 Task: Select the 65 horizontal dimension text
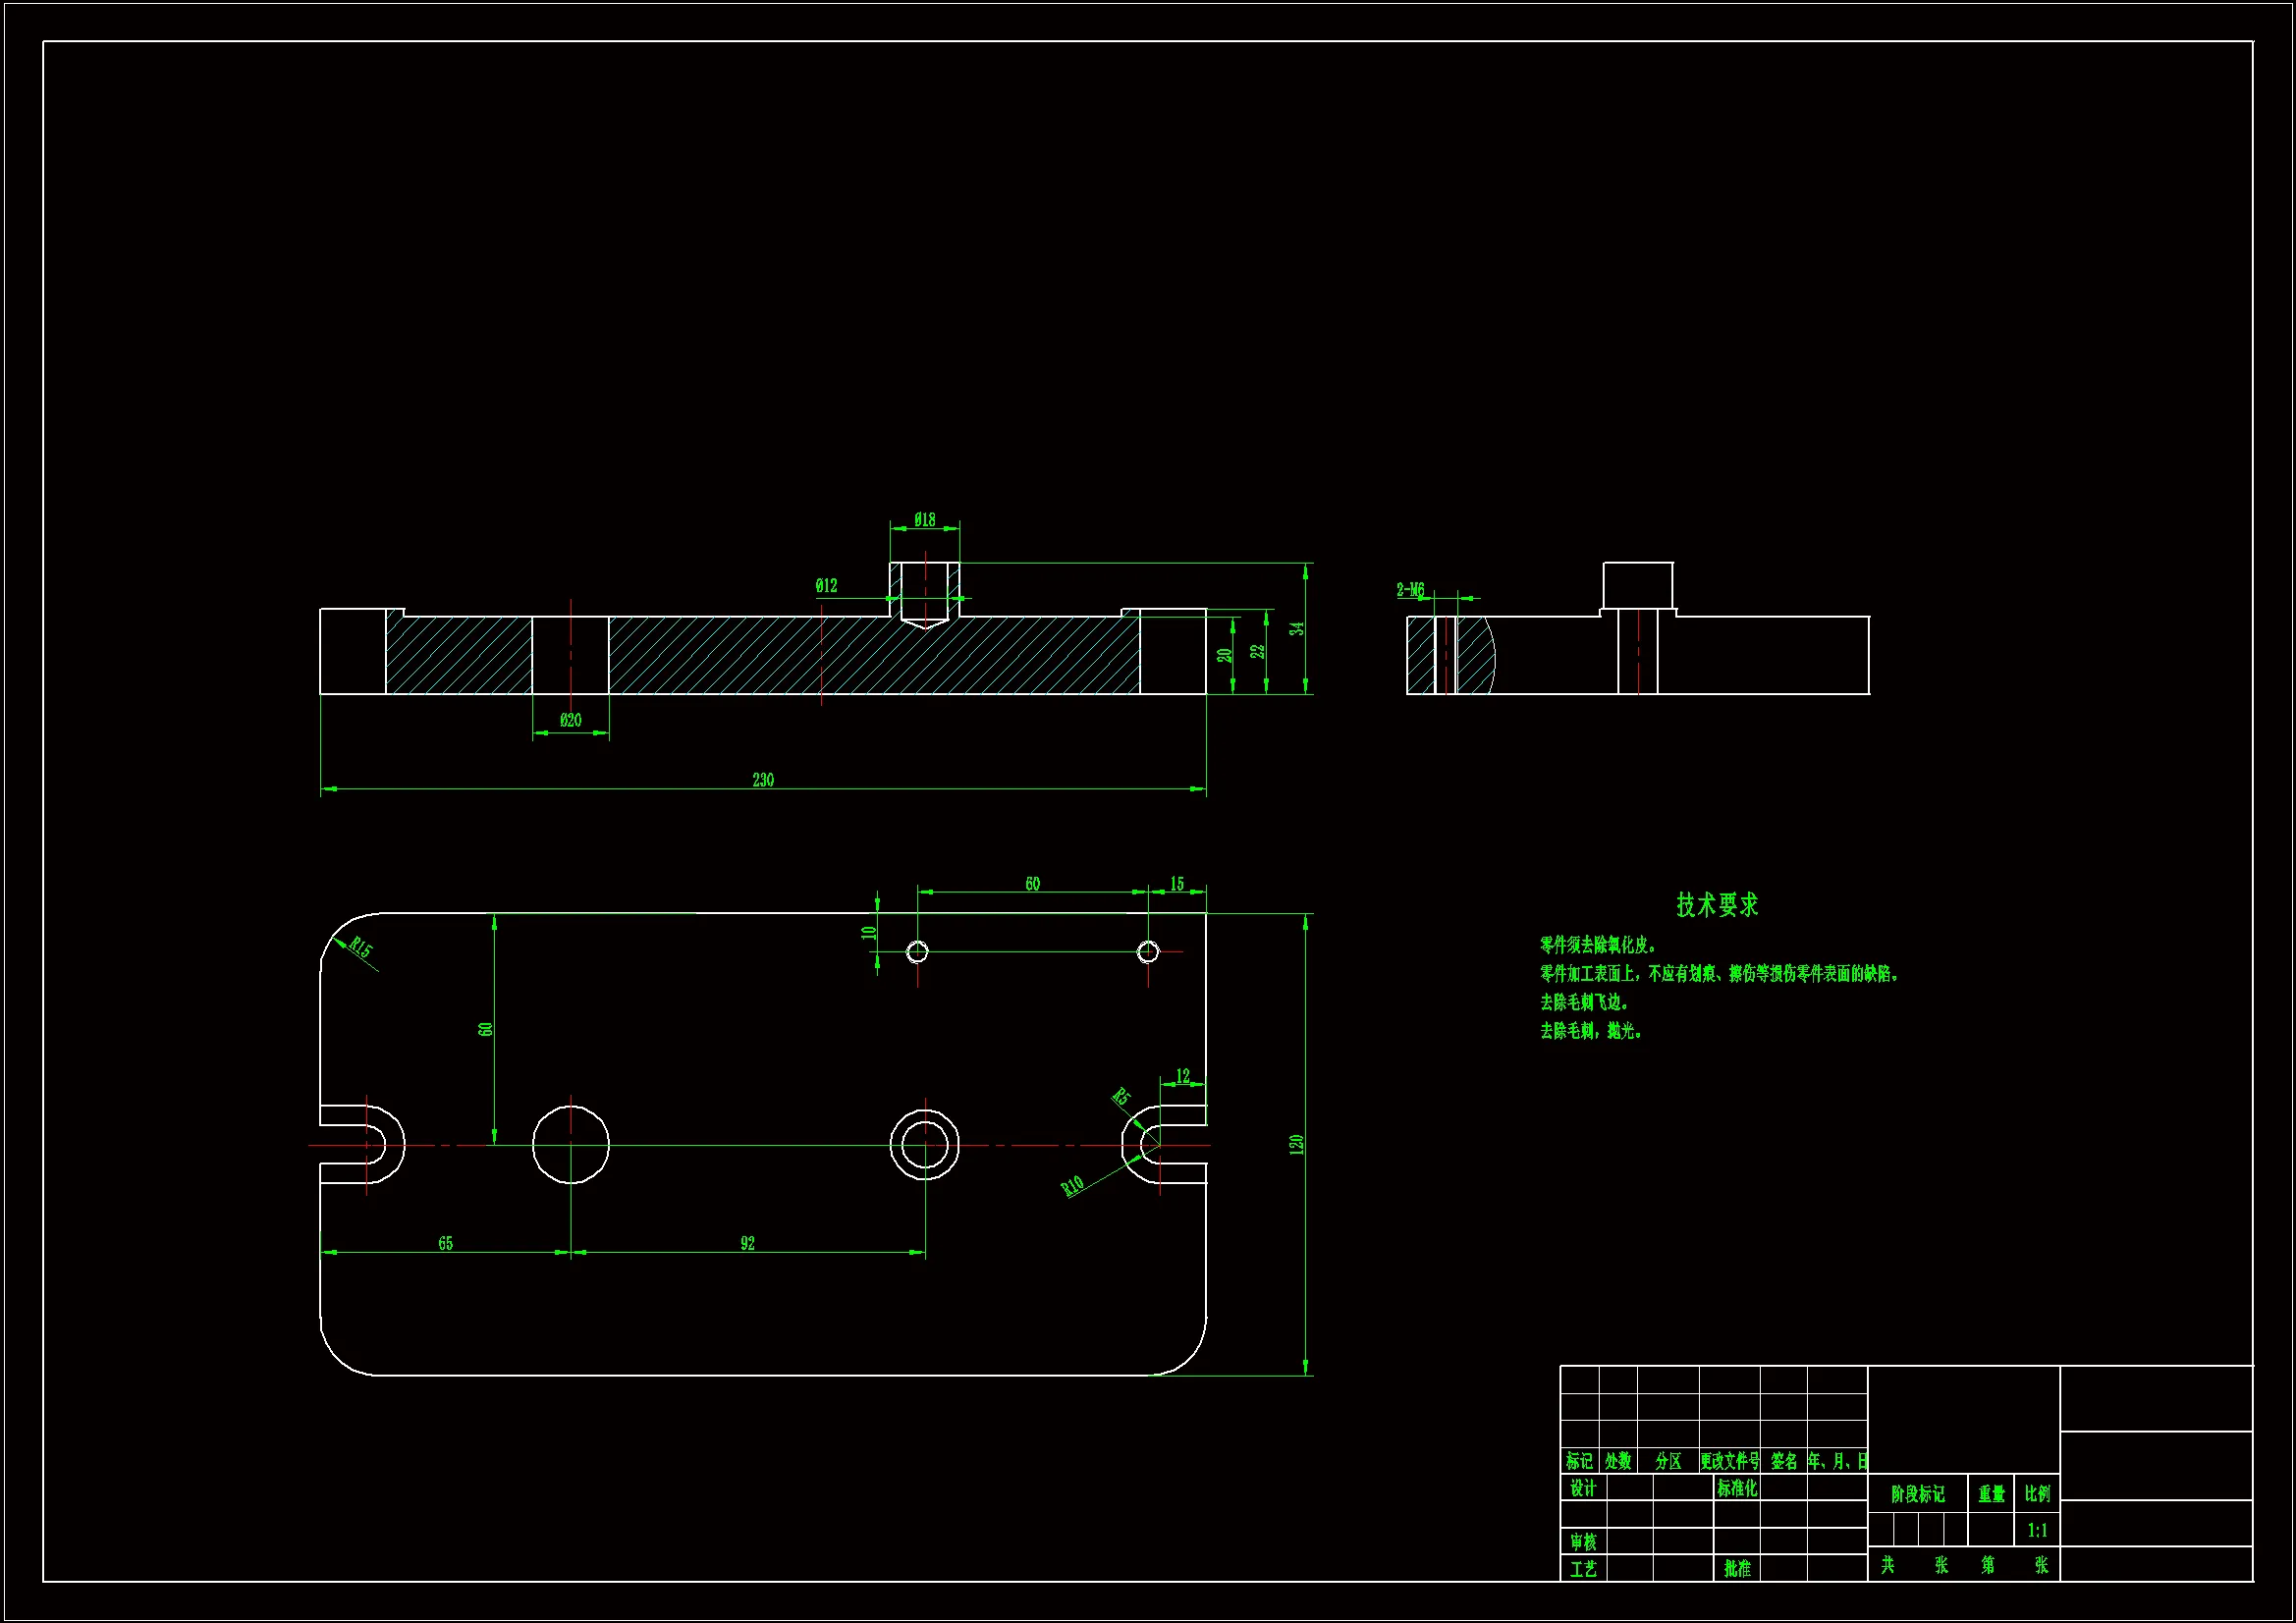[445, 1243]
